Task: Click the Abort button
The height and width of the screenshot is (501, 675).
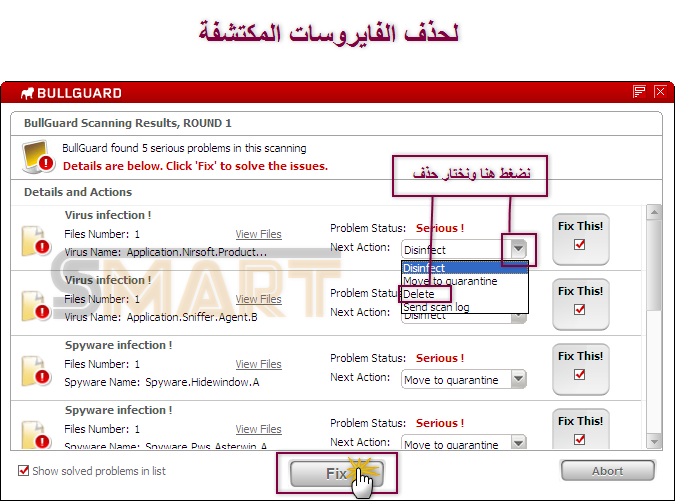Action: point(607,471)
